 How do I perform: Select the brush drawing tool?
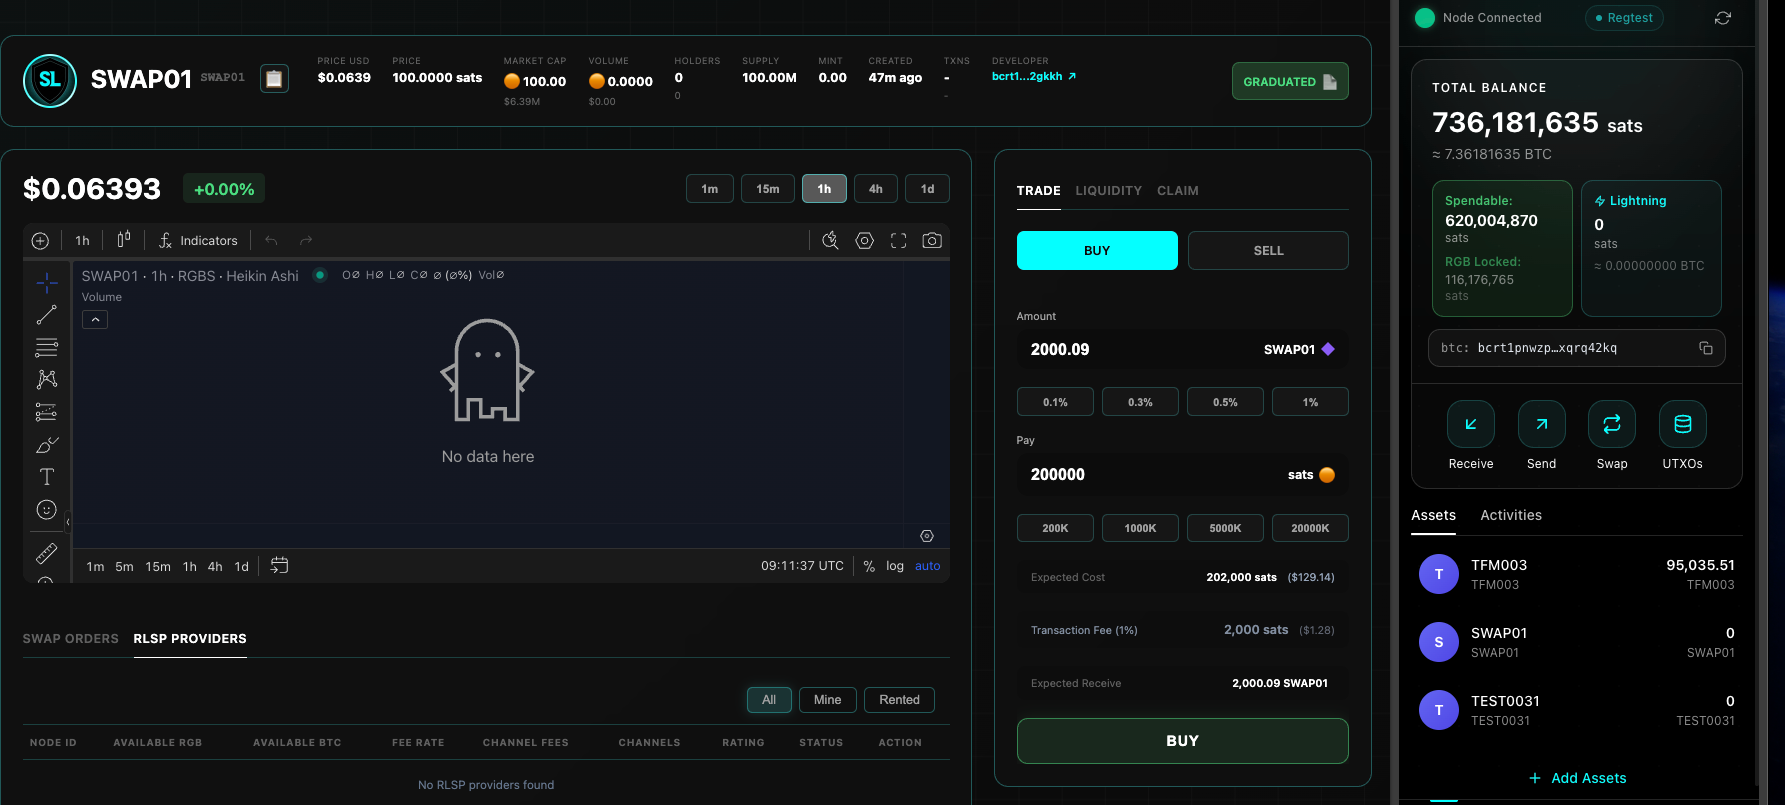point(47,444)
